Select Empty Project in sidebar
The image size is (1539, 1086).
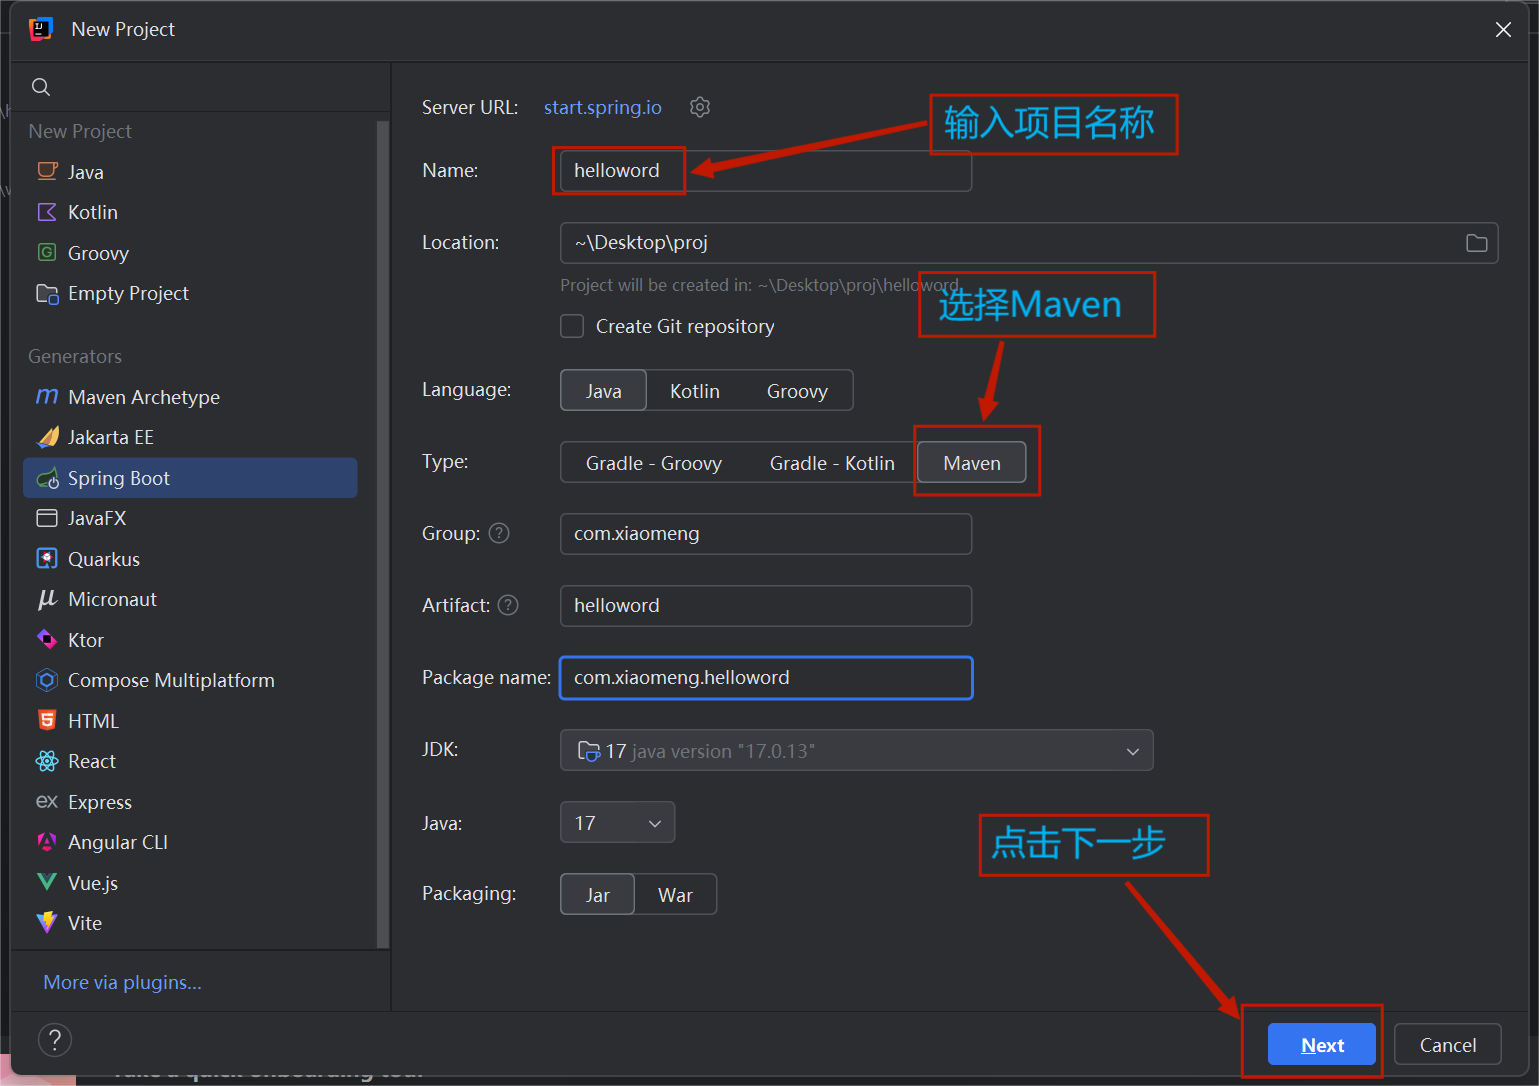(x=127, y=293)
